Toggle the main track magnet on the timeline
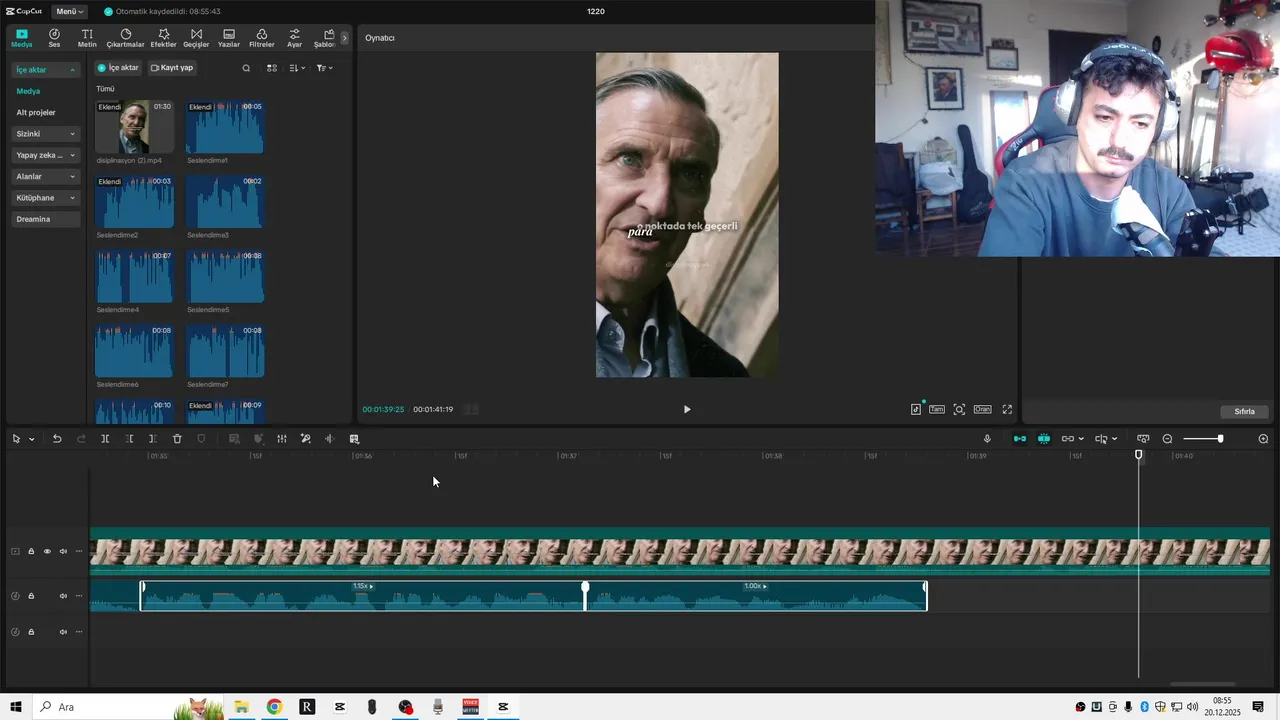Screen dimensions: 1280x720 [1020, 439]
